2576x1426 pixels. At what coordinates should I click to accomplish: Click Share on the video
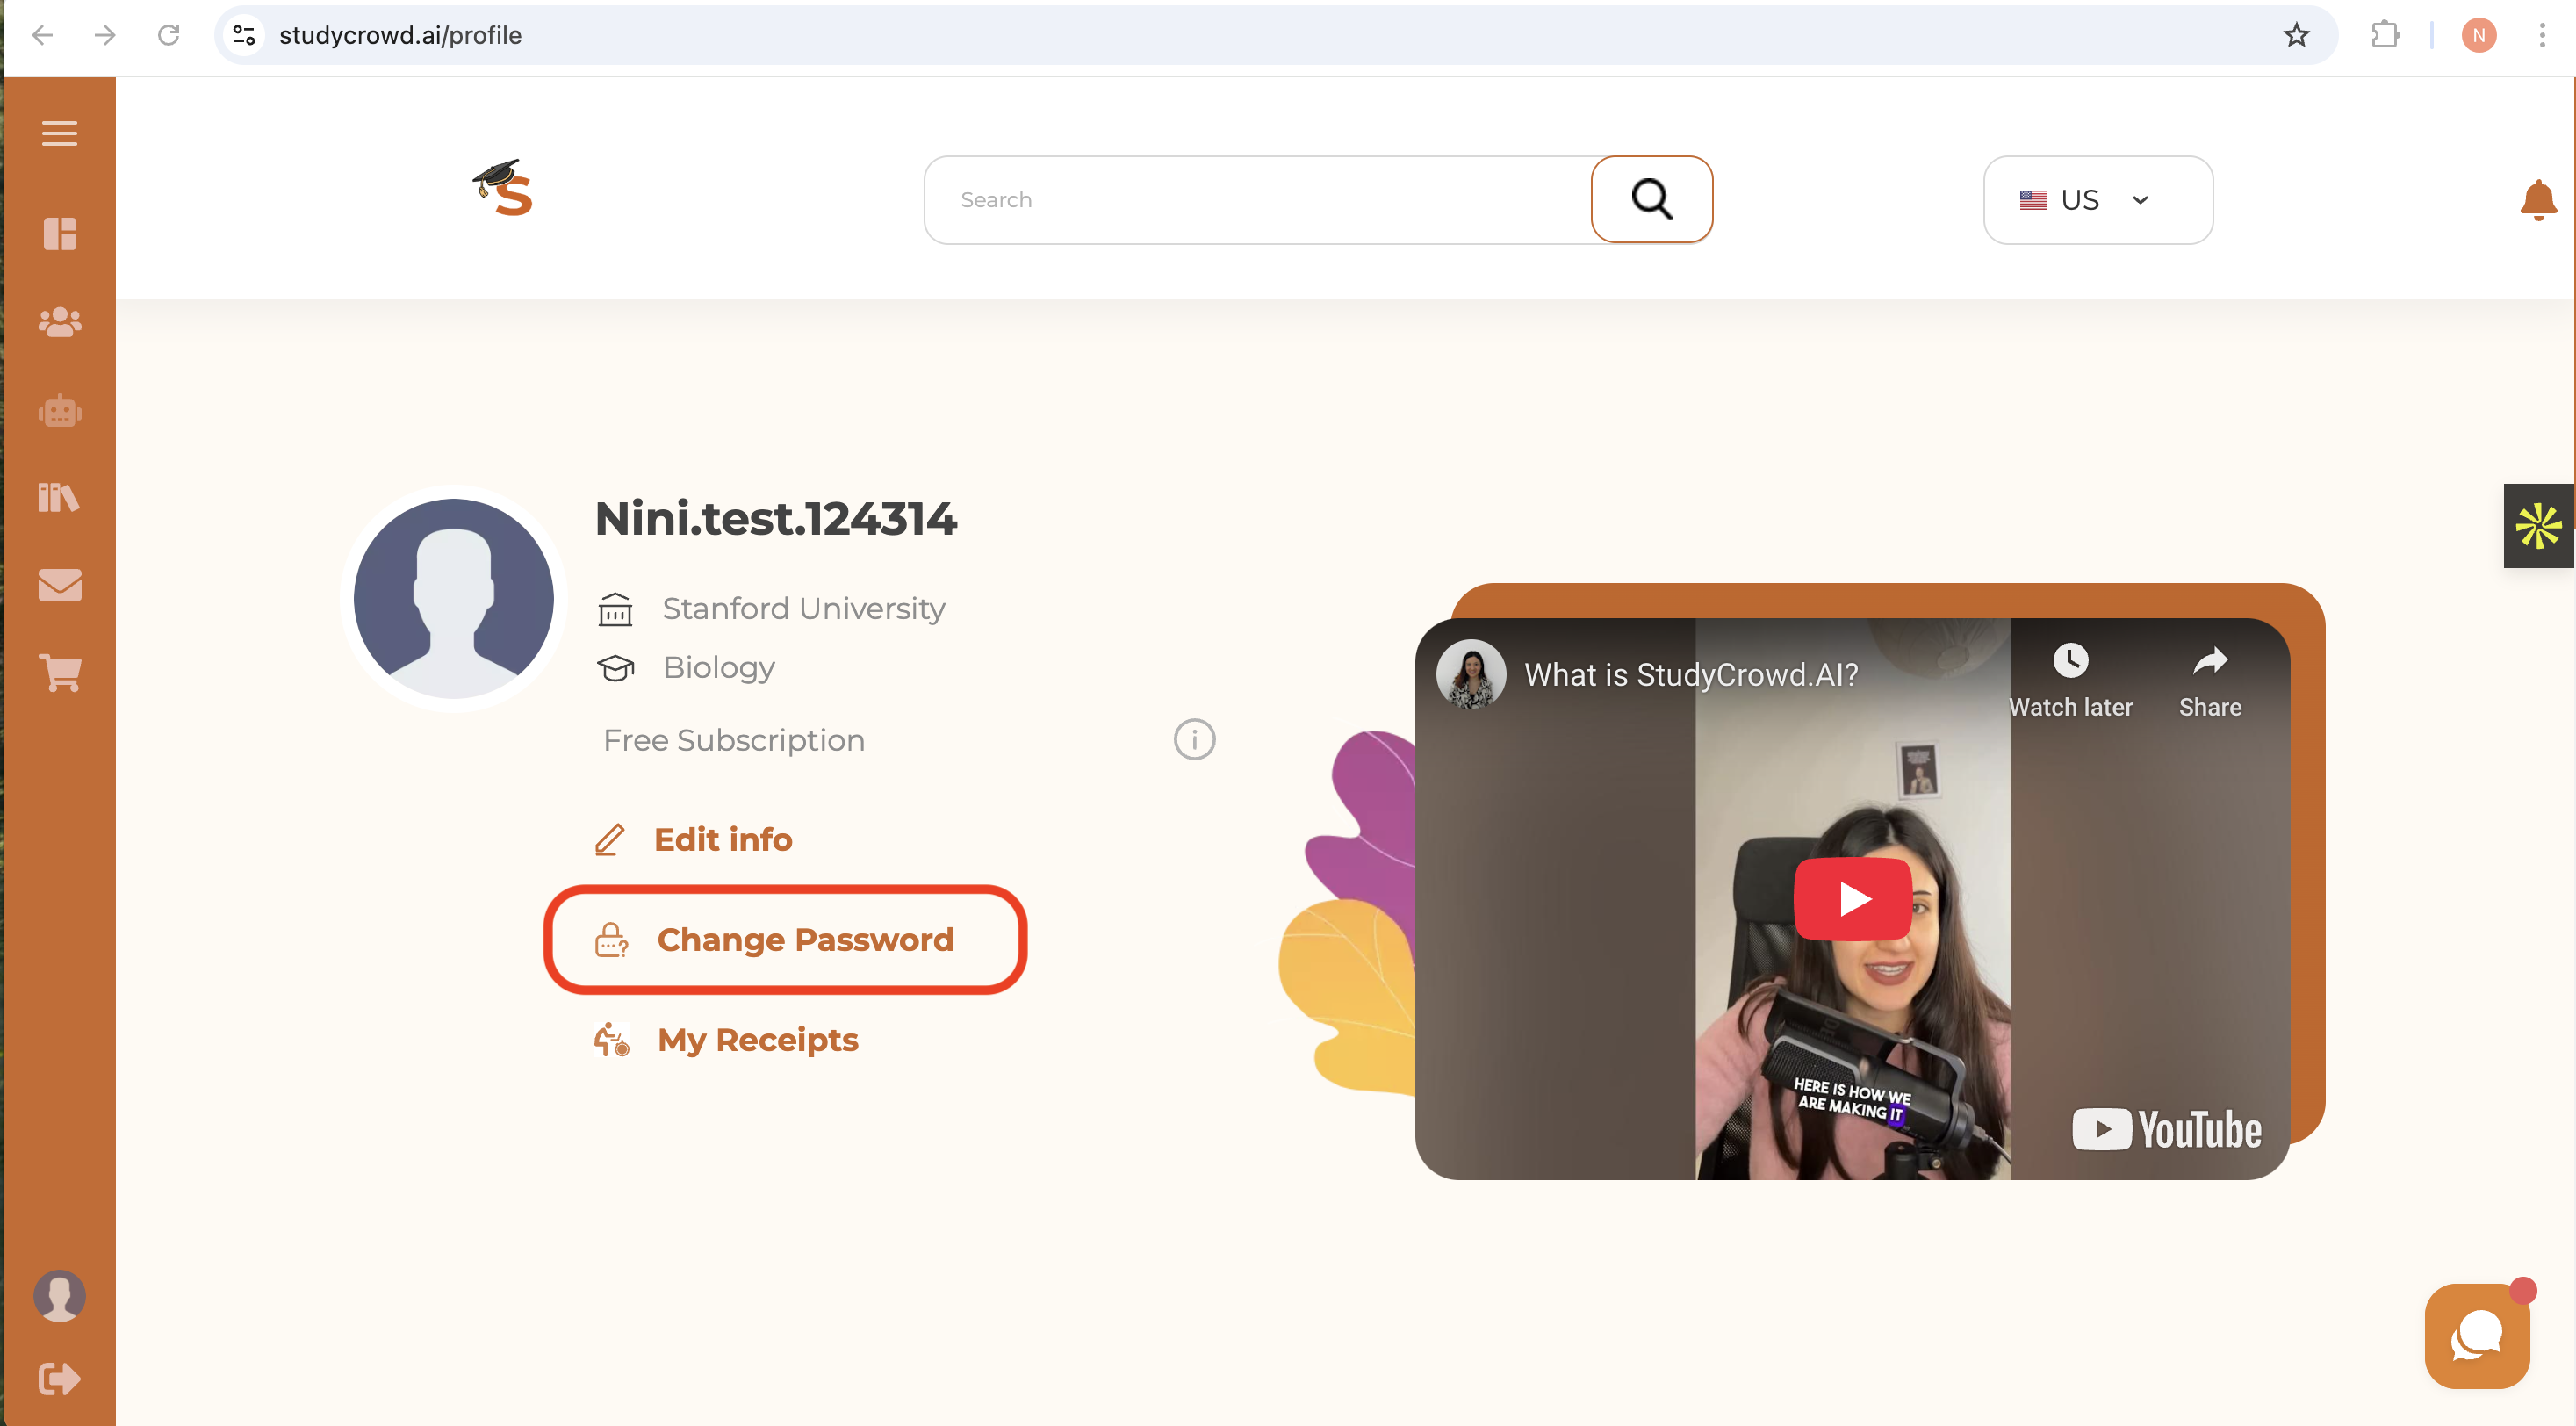pos(2210,680)
